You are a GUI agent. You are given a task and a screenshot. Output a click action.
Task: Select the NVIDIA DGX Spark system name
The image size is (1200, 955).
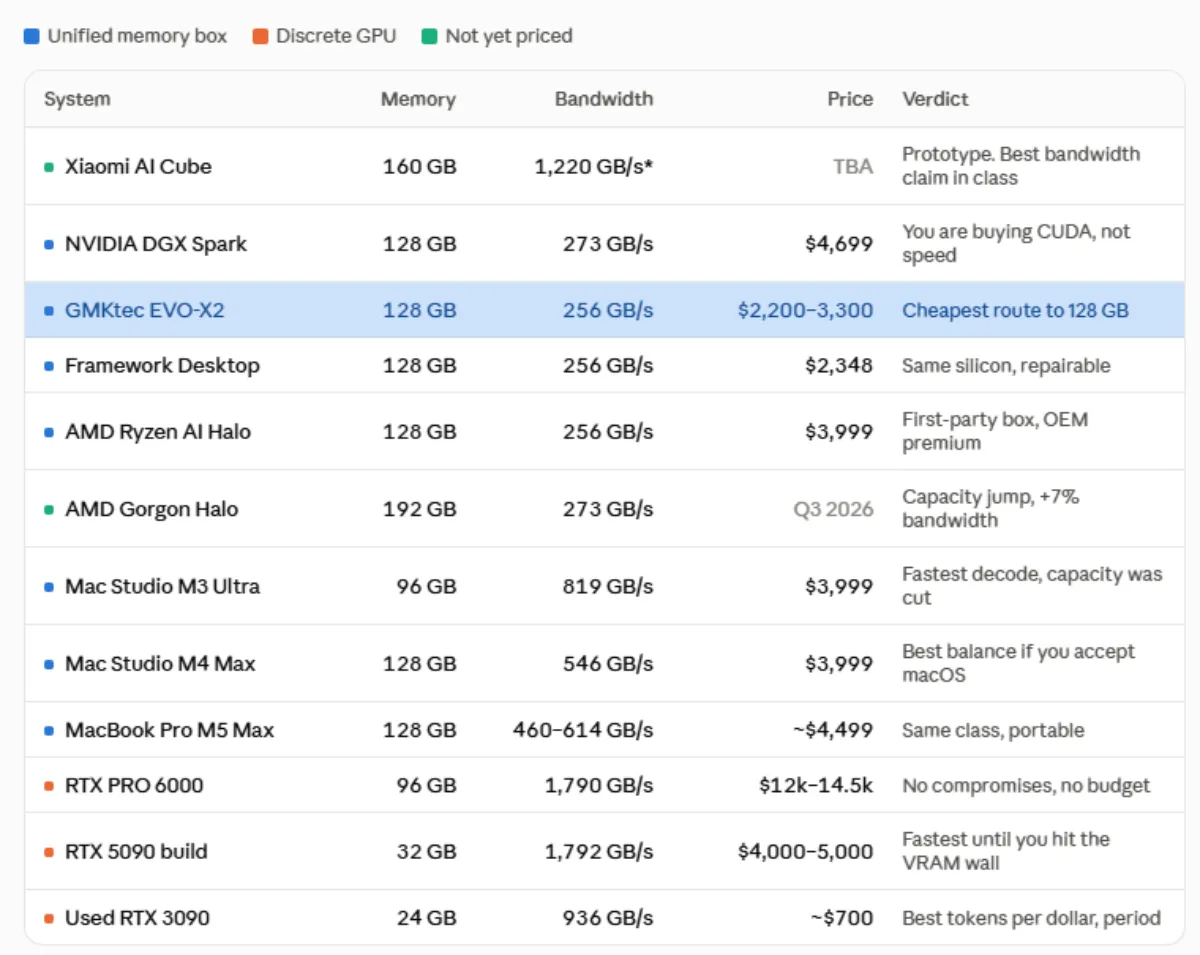tap(156, 244)
